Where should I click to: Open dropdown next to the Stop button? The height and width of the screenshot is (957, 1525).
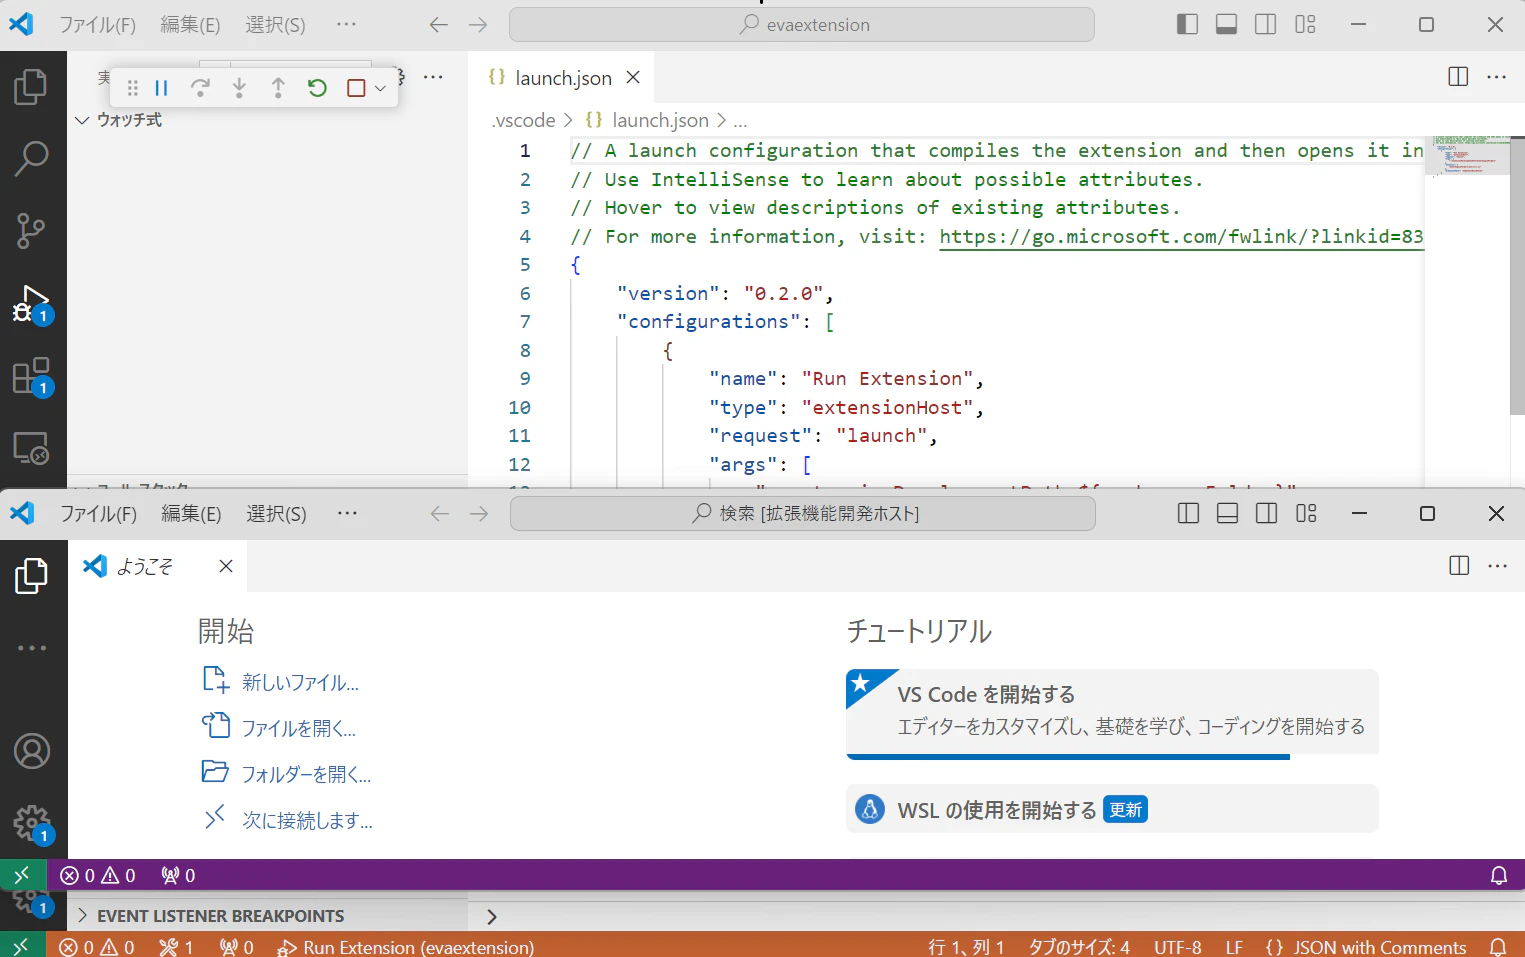380,88
